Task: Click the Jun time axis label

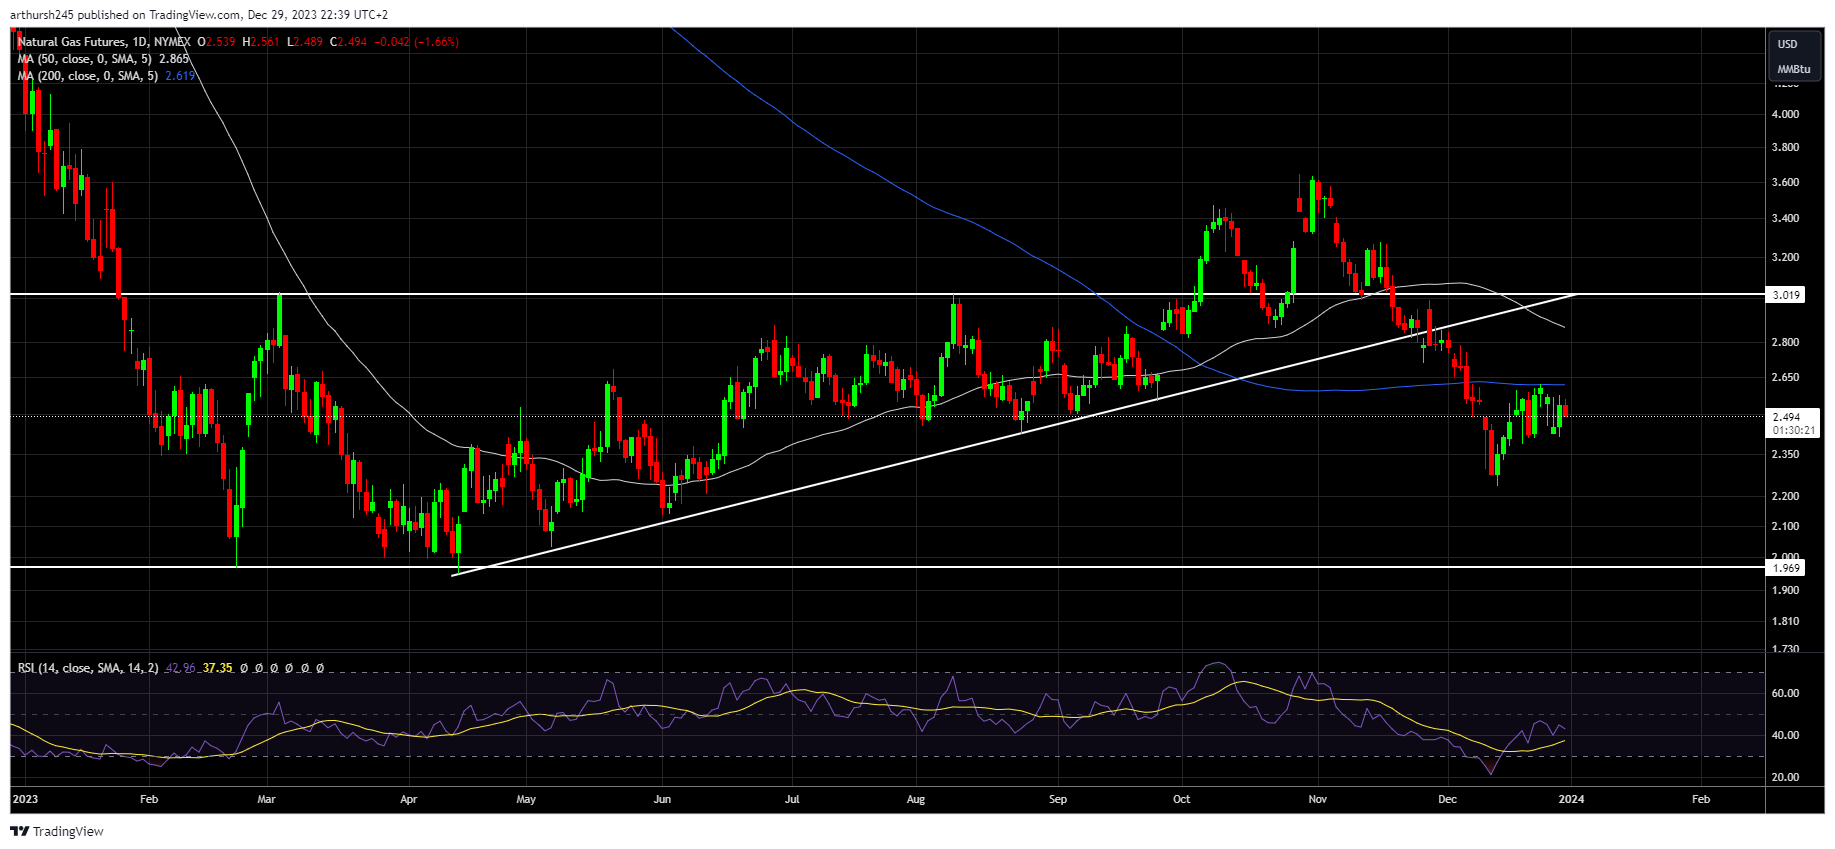Action: [662, 799]
